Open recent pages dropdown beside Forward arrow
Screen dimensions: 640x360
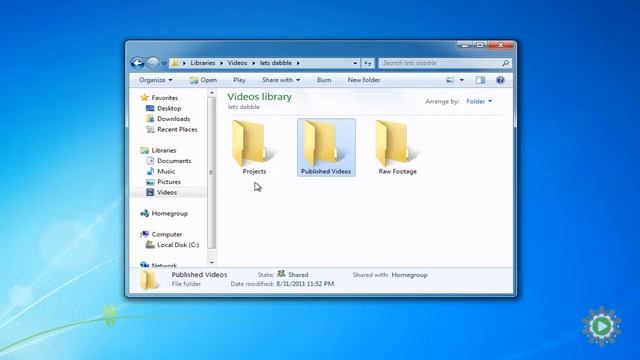click(164, 63)
